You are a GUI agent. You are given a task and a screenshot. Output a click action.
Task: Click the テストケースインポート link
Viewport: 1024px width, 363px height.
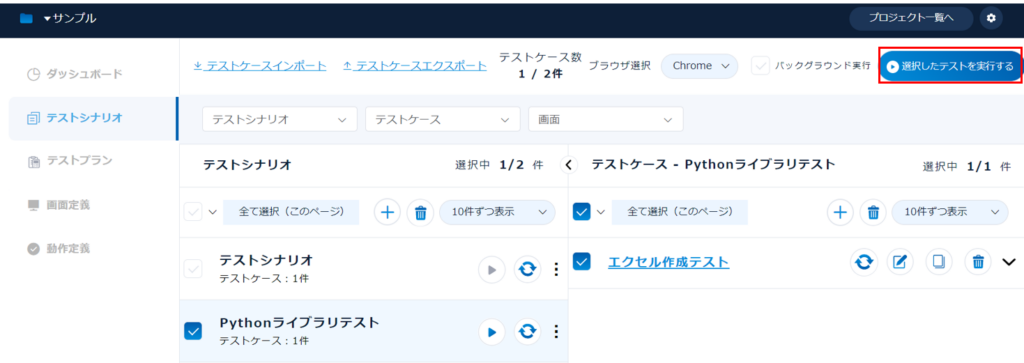(261, 66)
